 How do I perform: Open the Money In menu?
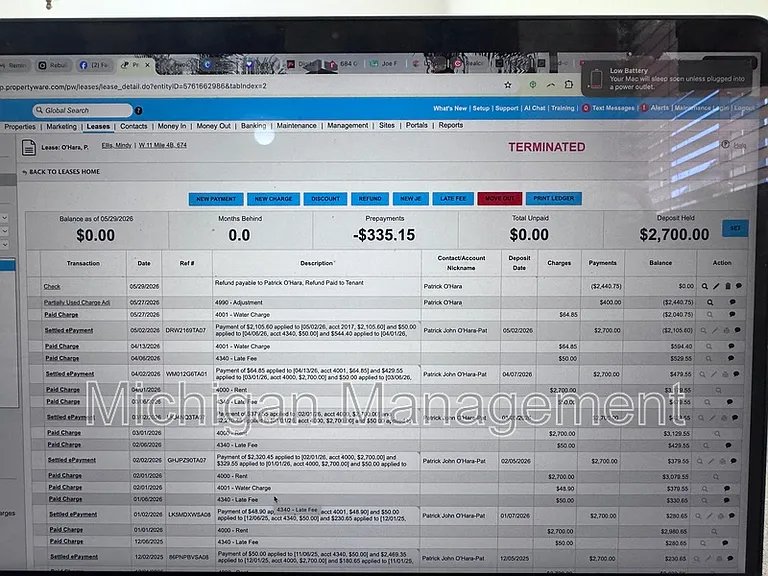[172, 126]
